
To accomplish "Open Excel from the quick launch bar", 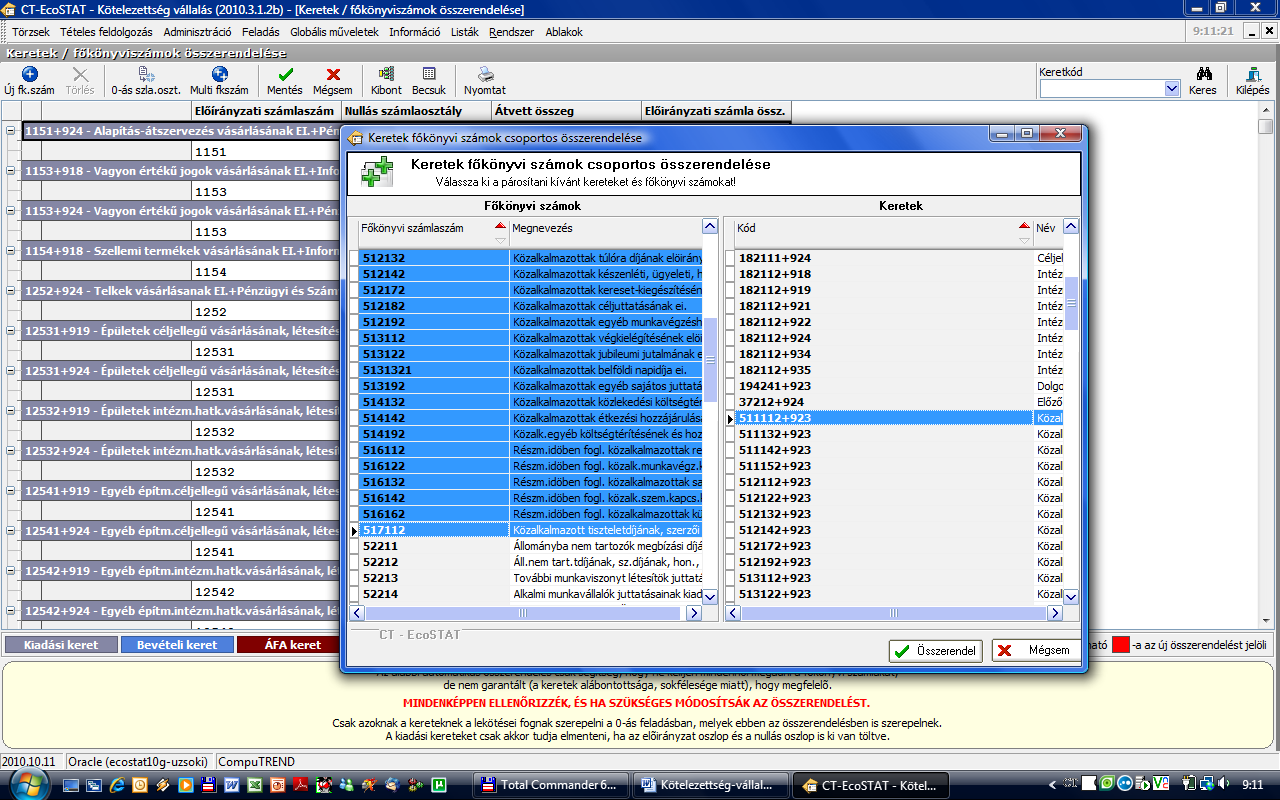I will coord(255,786).
